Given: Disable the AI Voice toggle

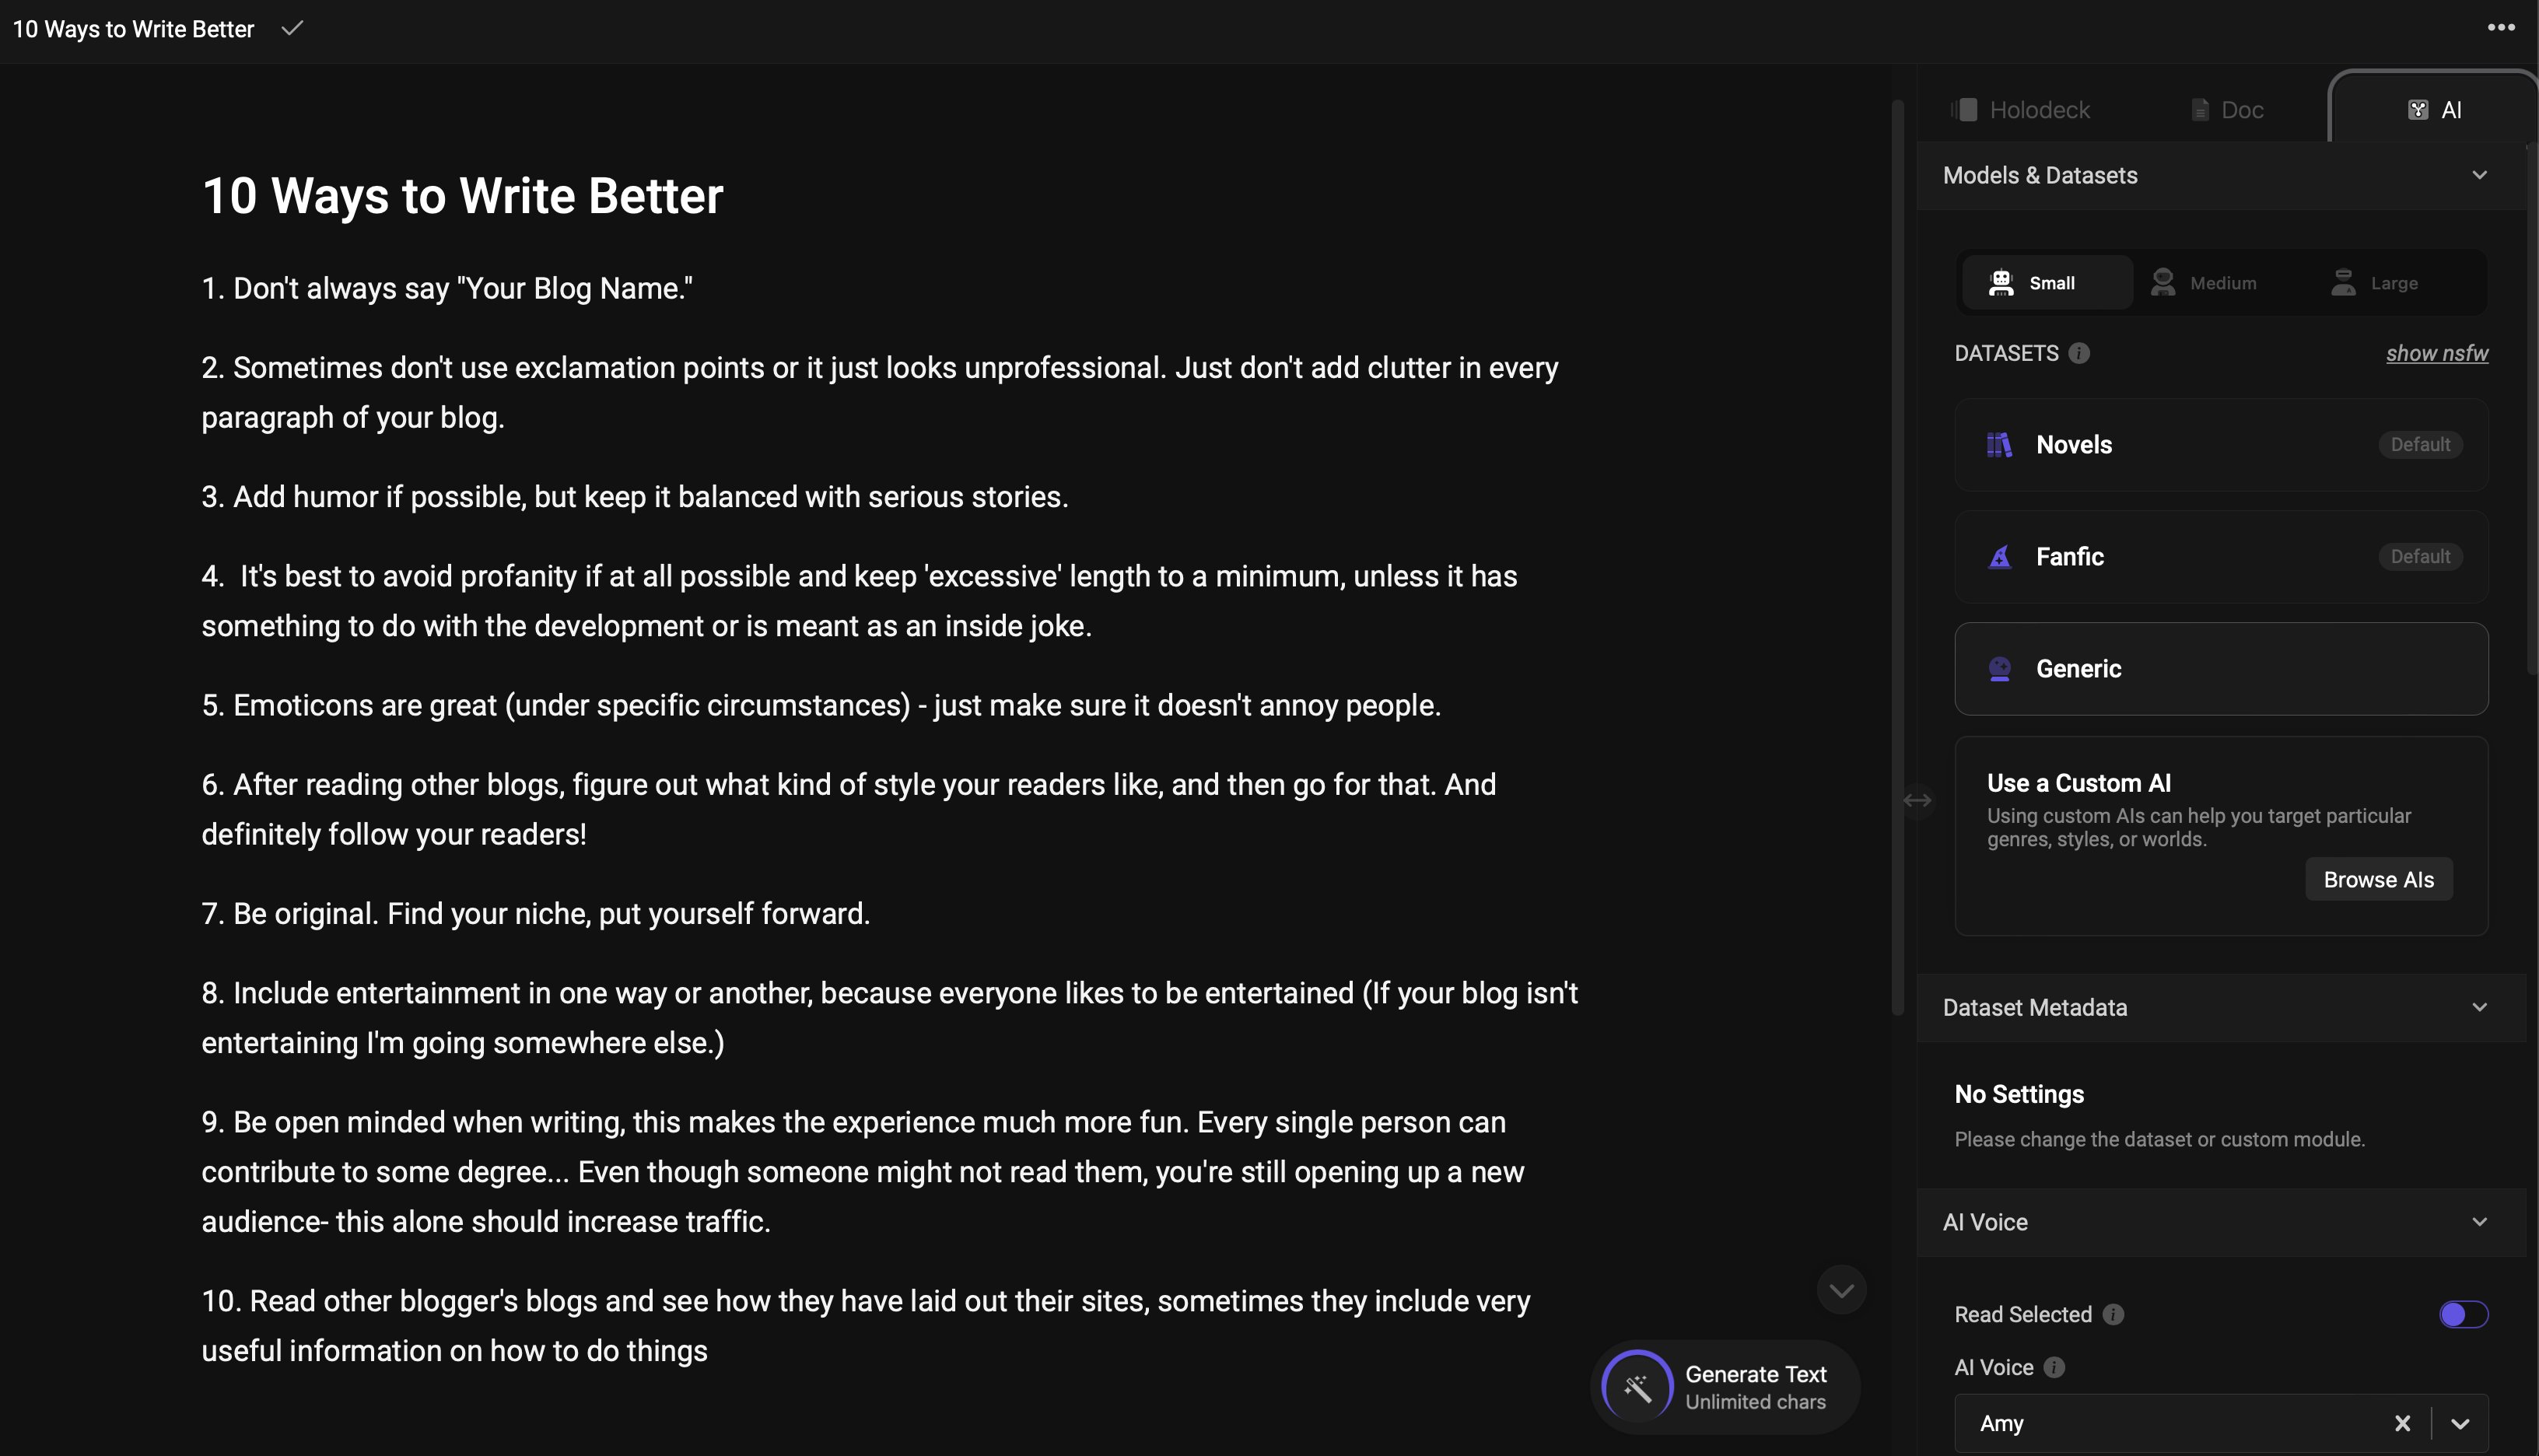Looking at the screenshot, I should [x=2464, y=1313].
